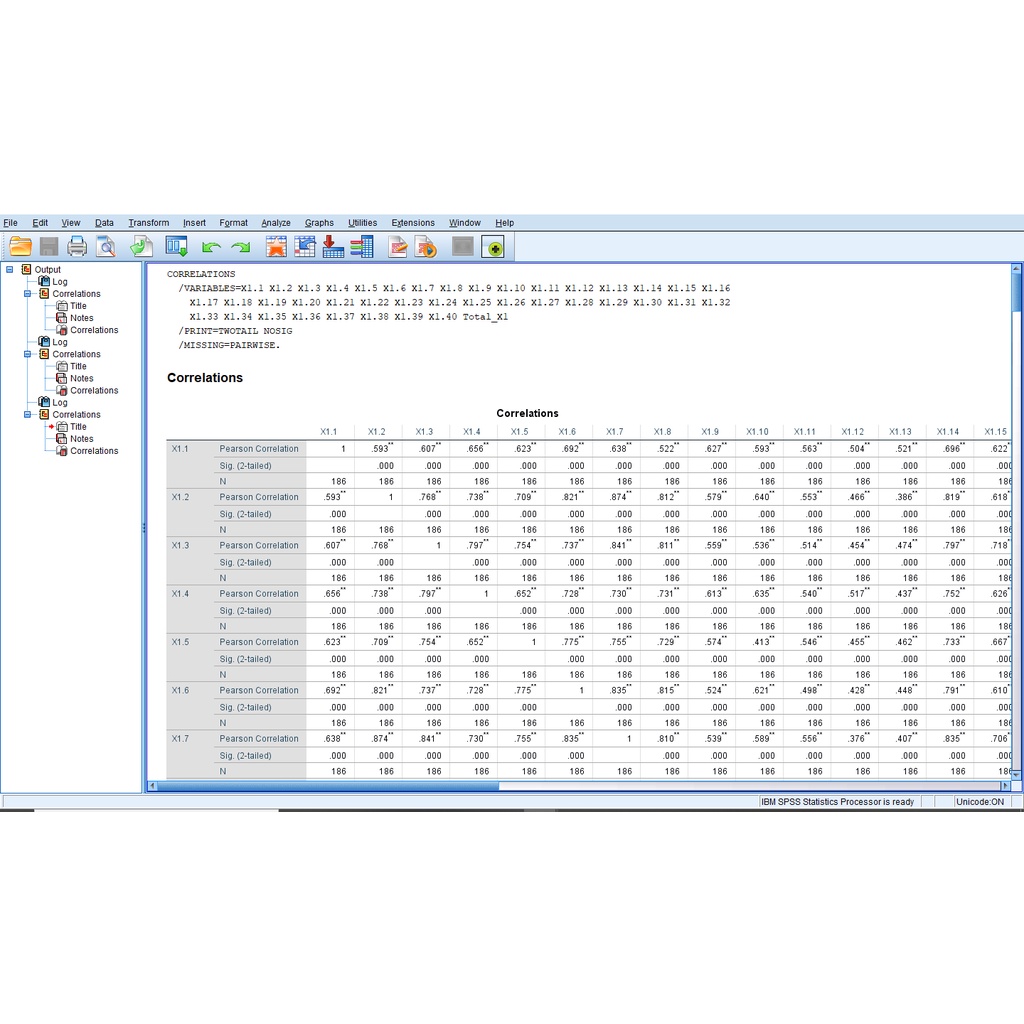Open the Analyze menu

(276, 223)
